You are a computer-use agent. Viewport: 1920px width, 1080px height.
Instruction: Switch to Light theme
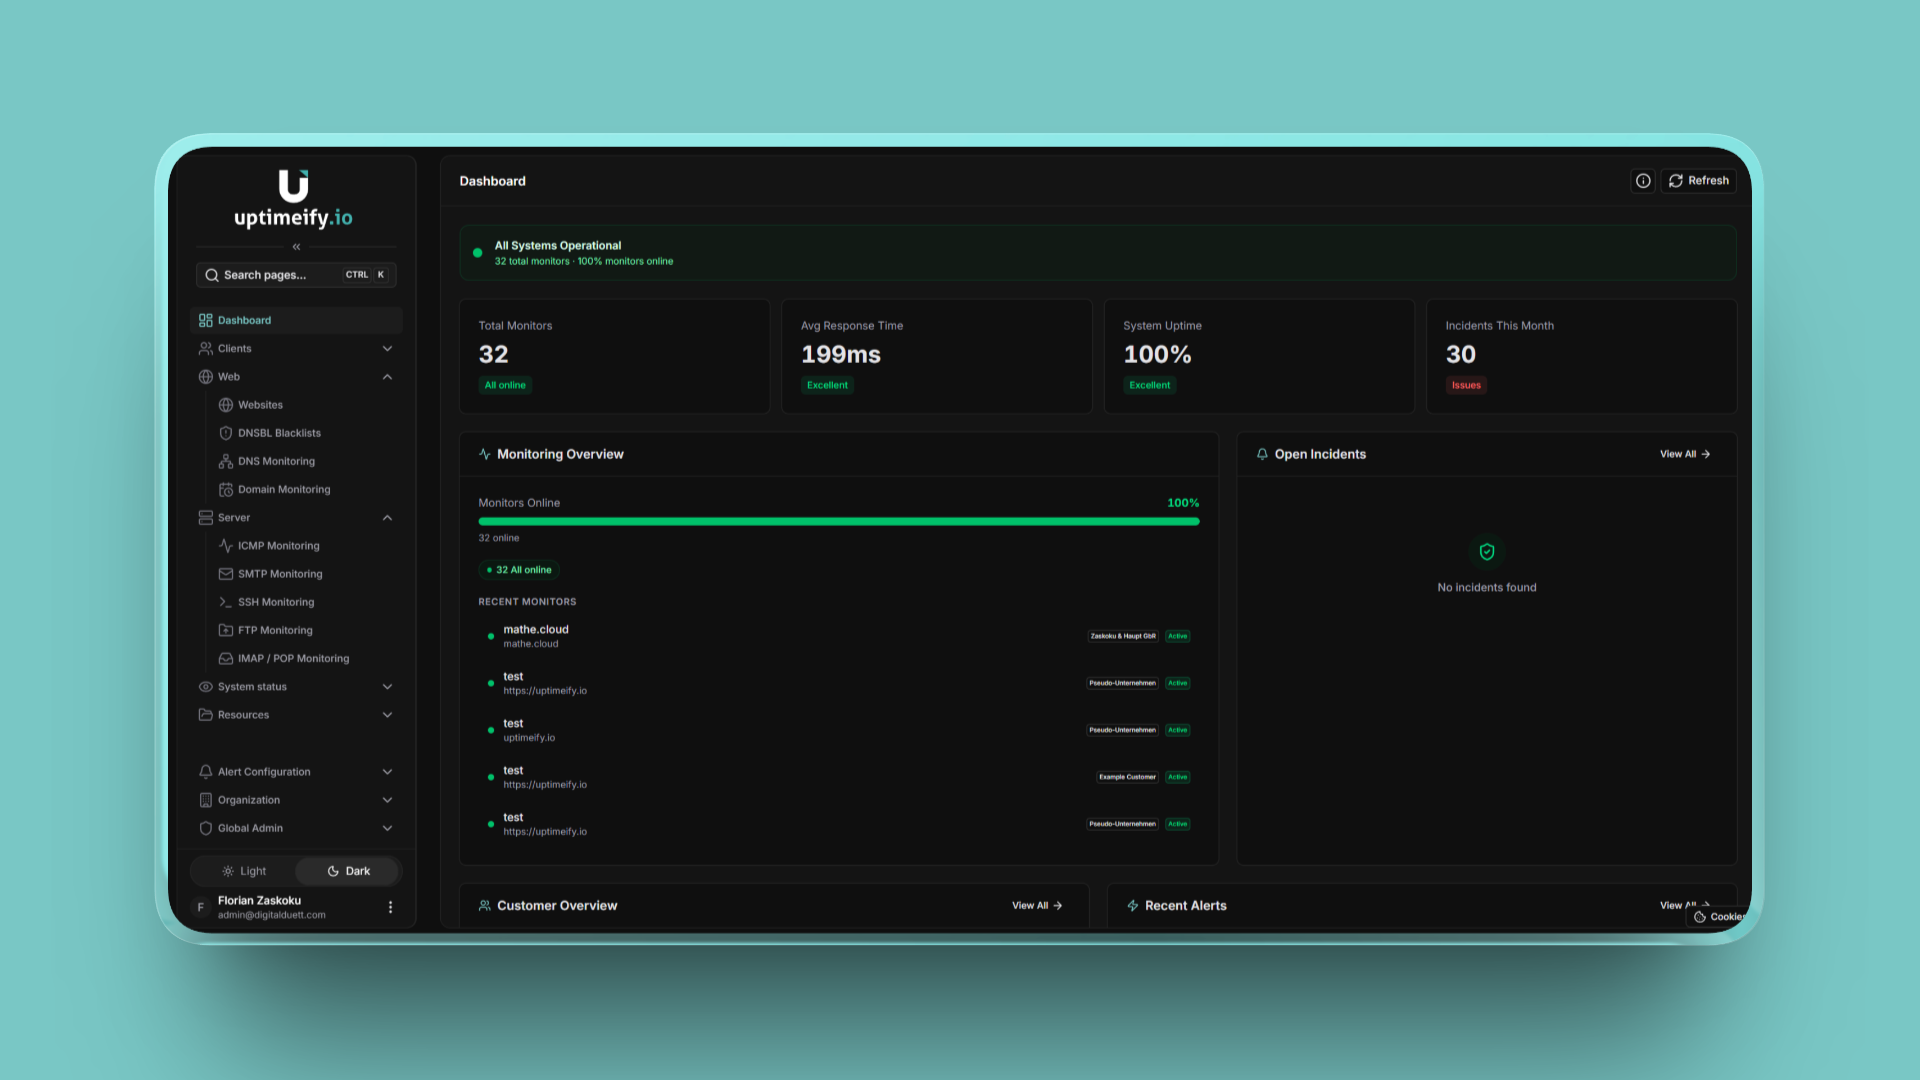(x=243, y=870)
